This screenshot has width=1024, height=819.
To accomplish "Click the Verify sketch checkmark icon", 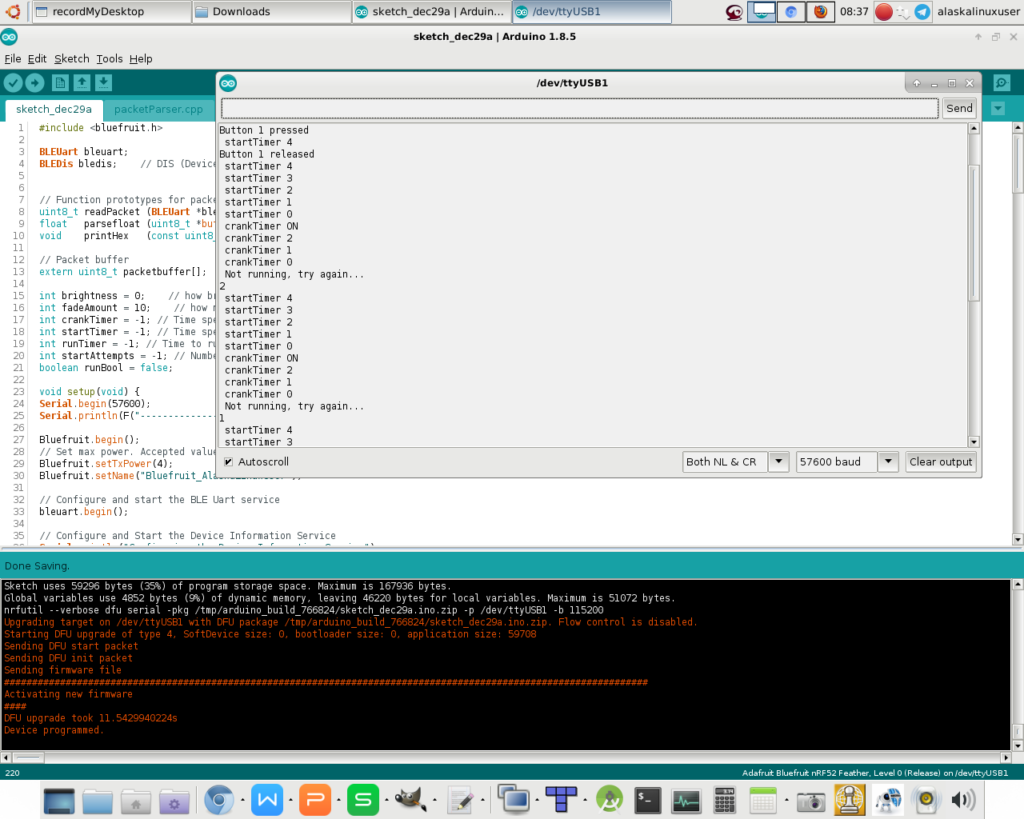I will coord(13,83).
